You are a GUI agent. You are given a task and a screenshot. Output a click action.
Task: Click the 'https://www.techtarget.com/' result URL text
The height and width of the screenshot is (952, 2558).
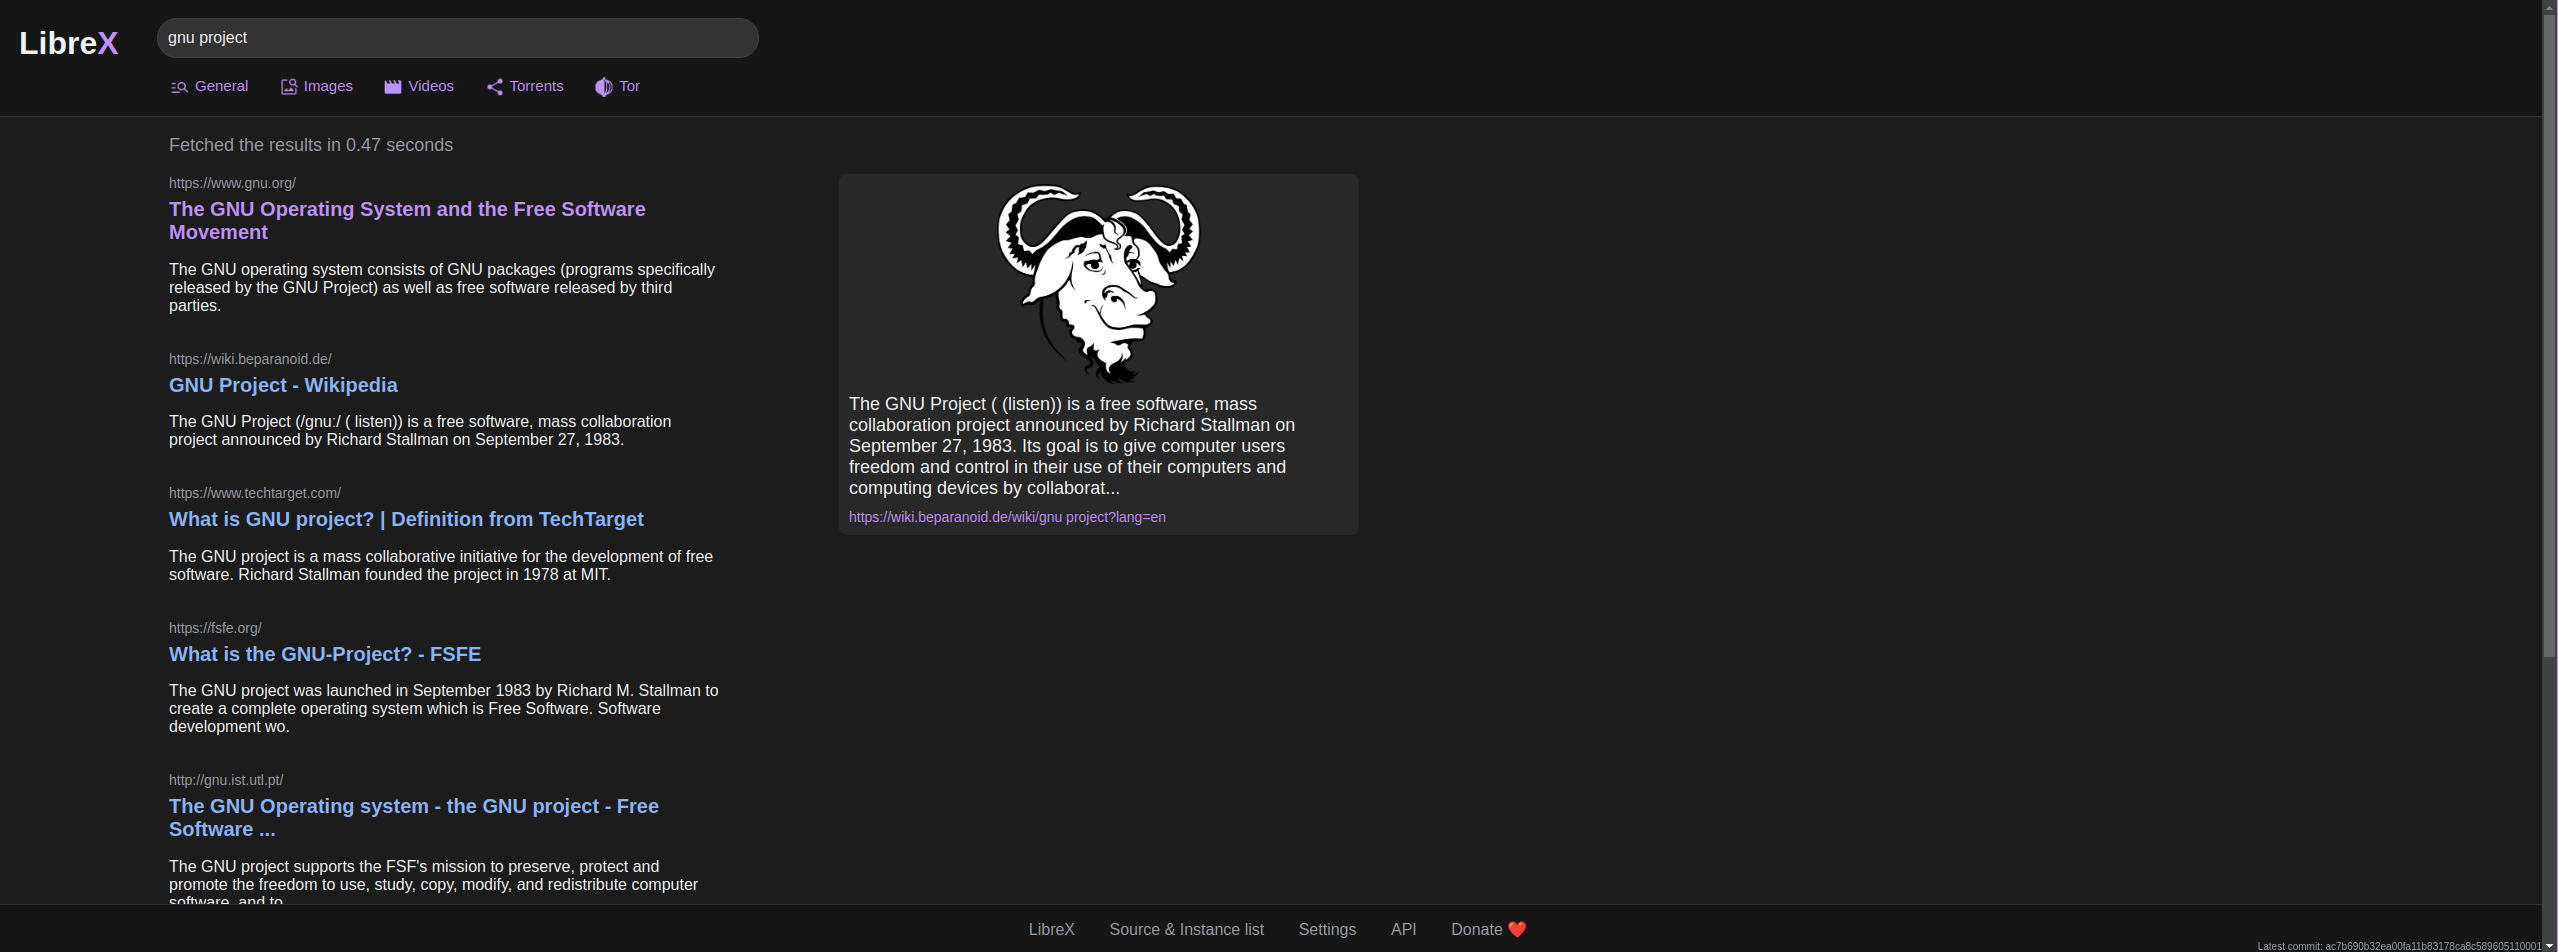pyautogui.click(x=255, y=493)
